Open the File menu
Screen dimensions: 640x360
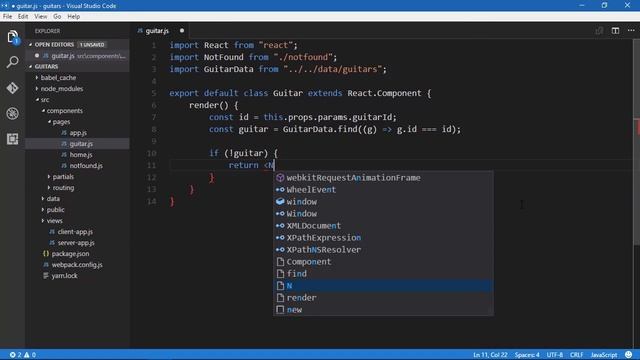pos(7,17)
